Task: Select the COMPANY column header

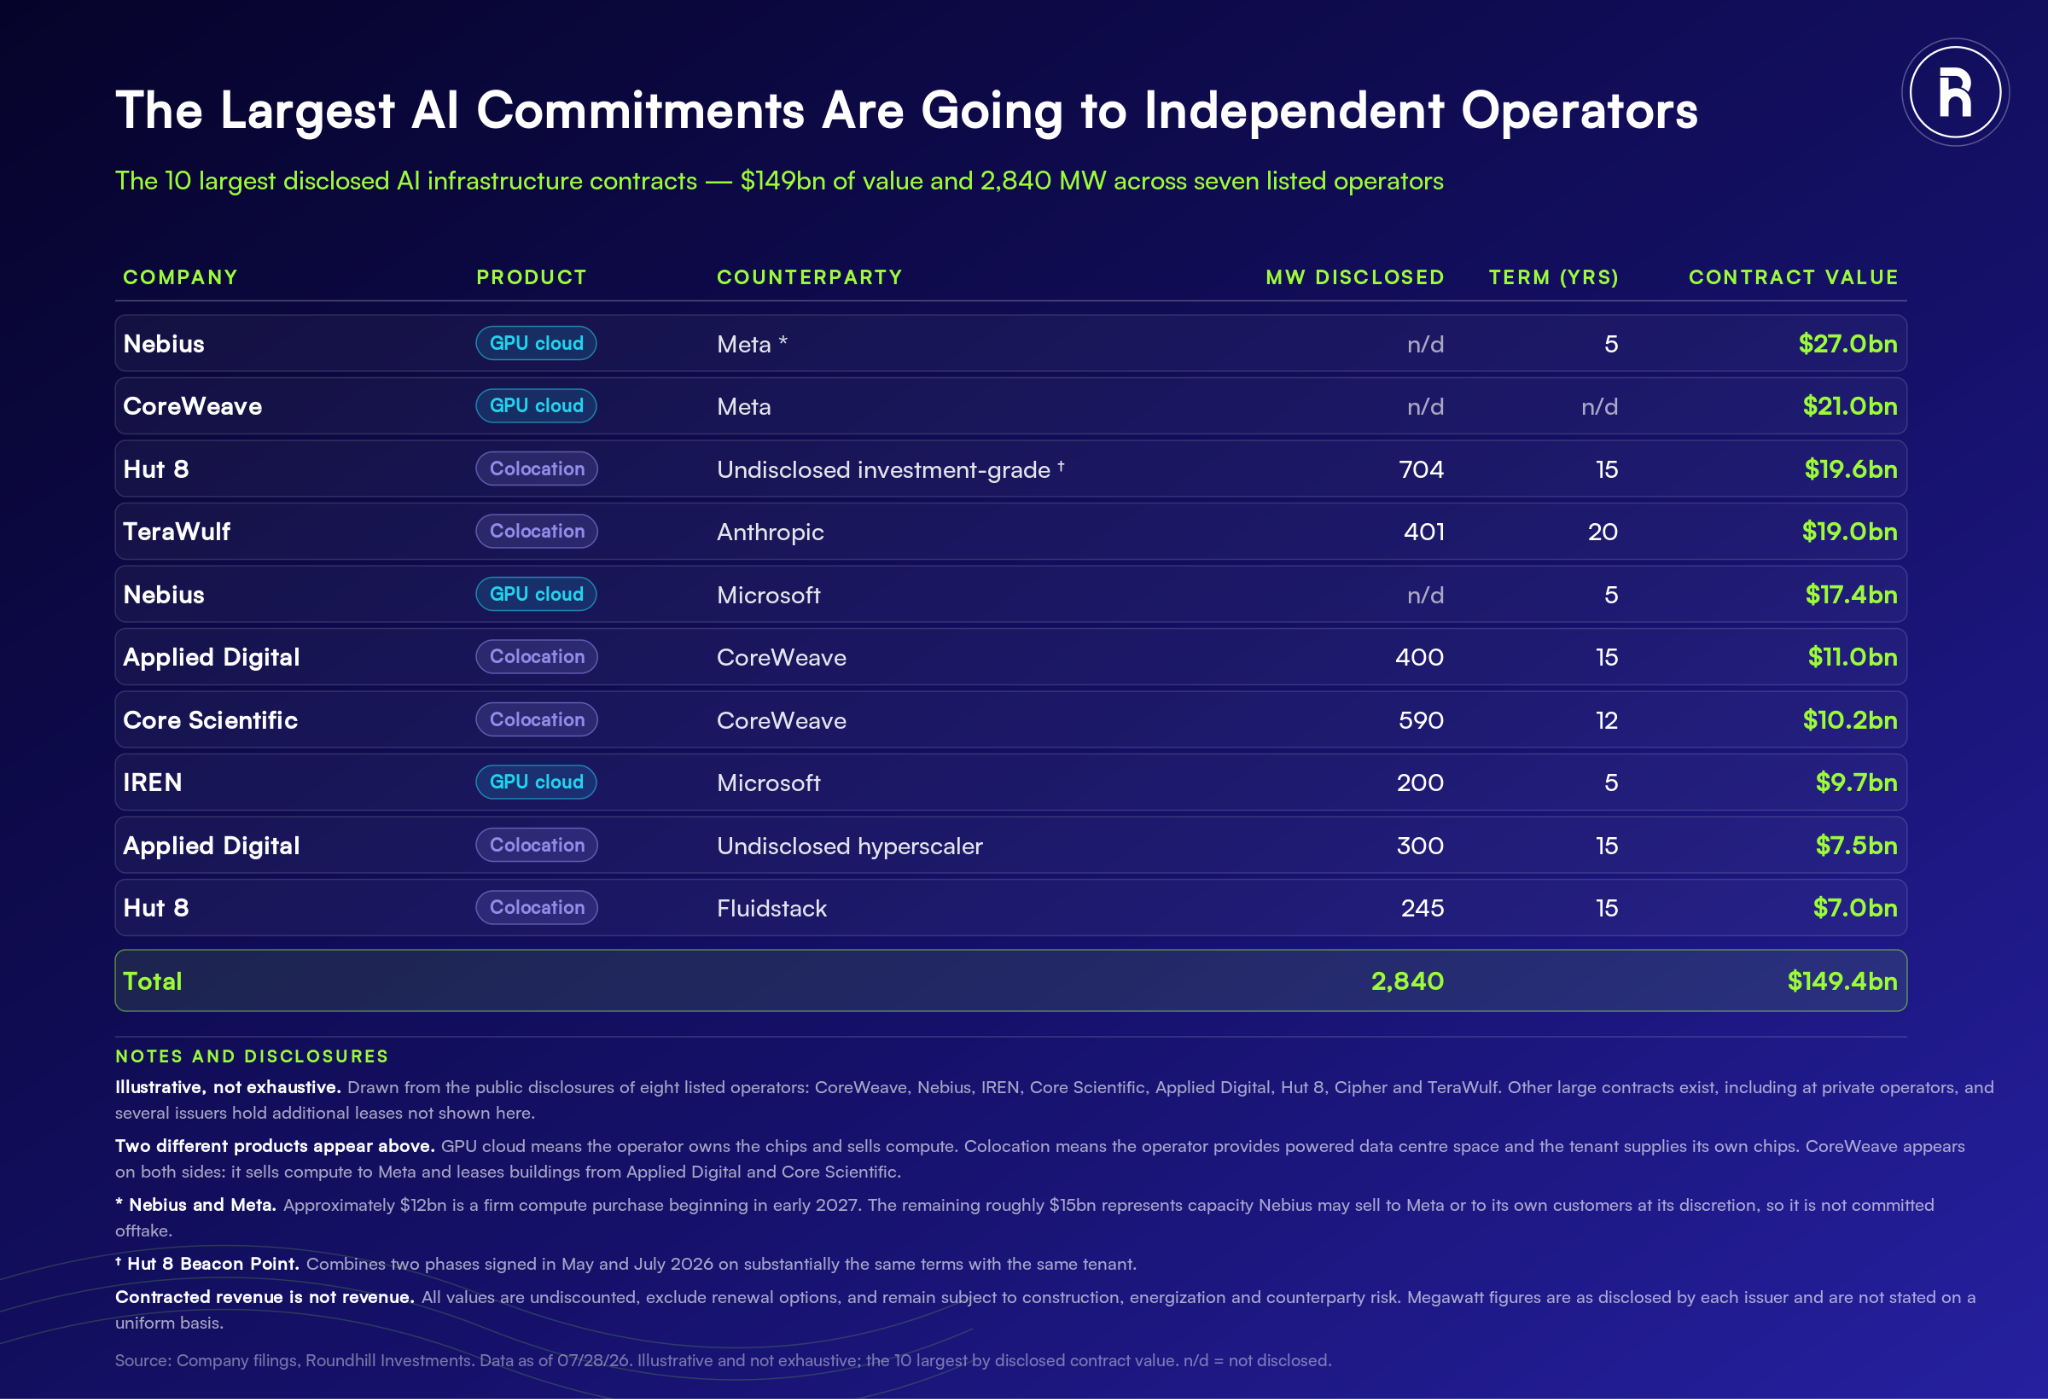Action: click(x=180, y=277)
